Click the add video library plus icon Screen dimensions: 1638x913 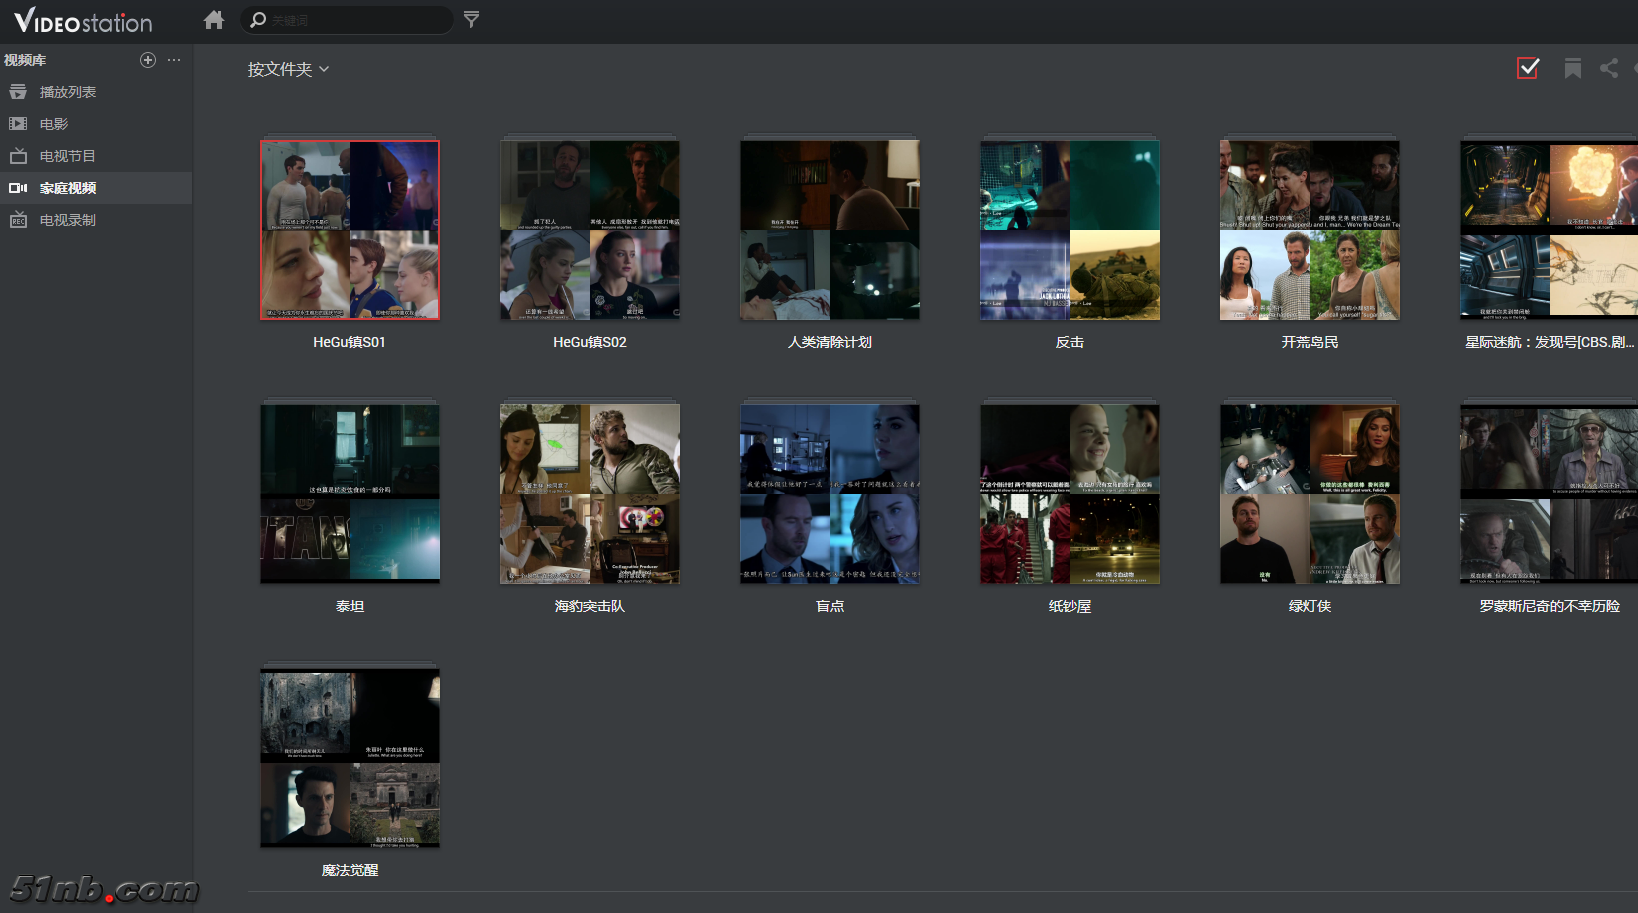point(148,60)
